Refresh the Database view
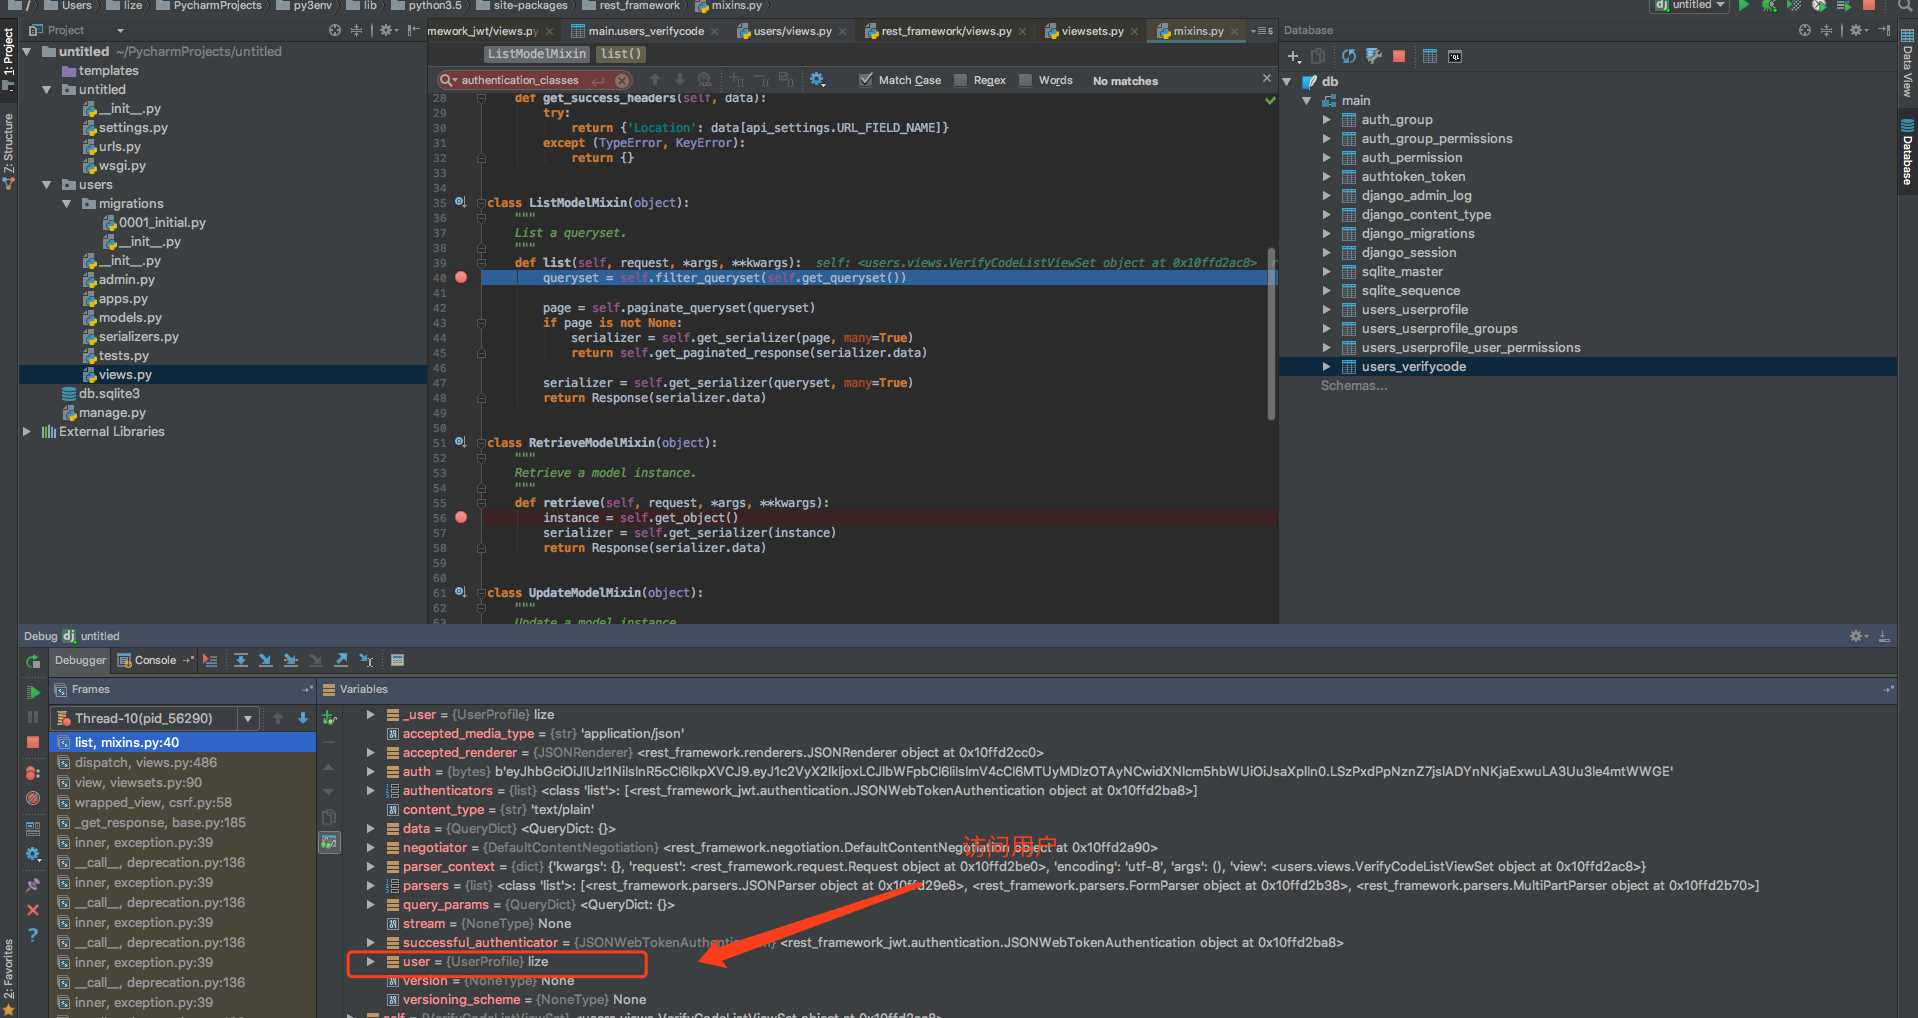Viewport: 1918px width, 1018px height. 1349,56
